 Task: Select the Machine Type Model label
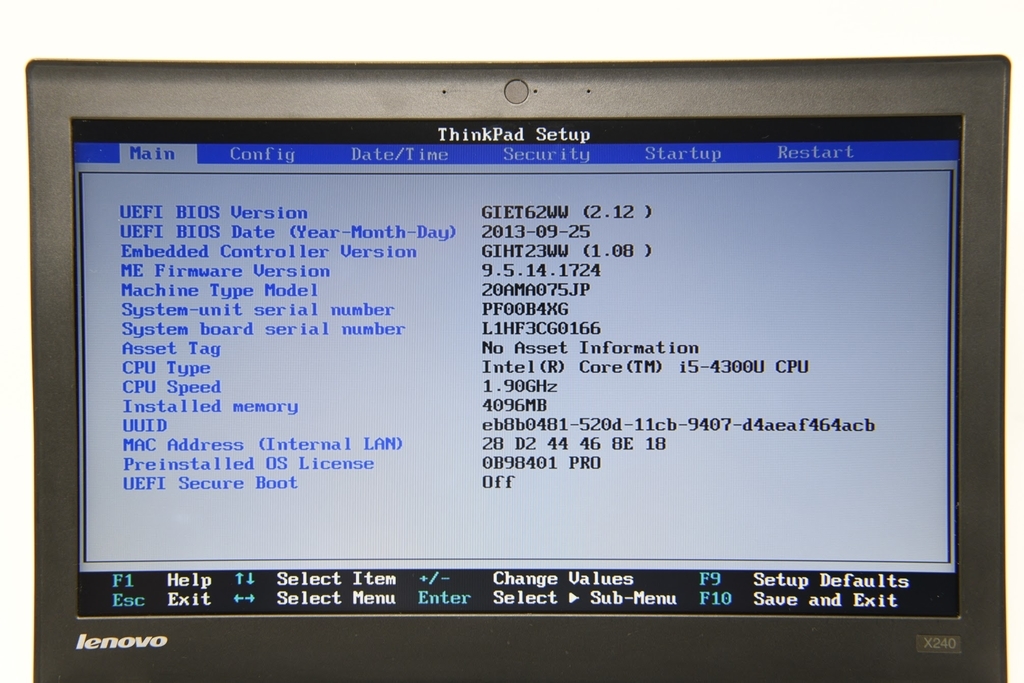point(219,291)
